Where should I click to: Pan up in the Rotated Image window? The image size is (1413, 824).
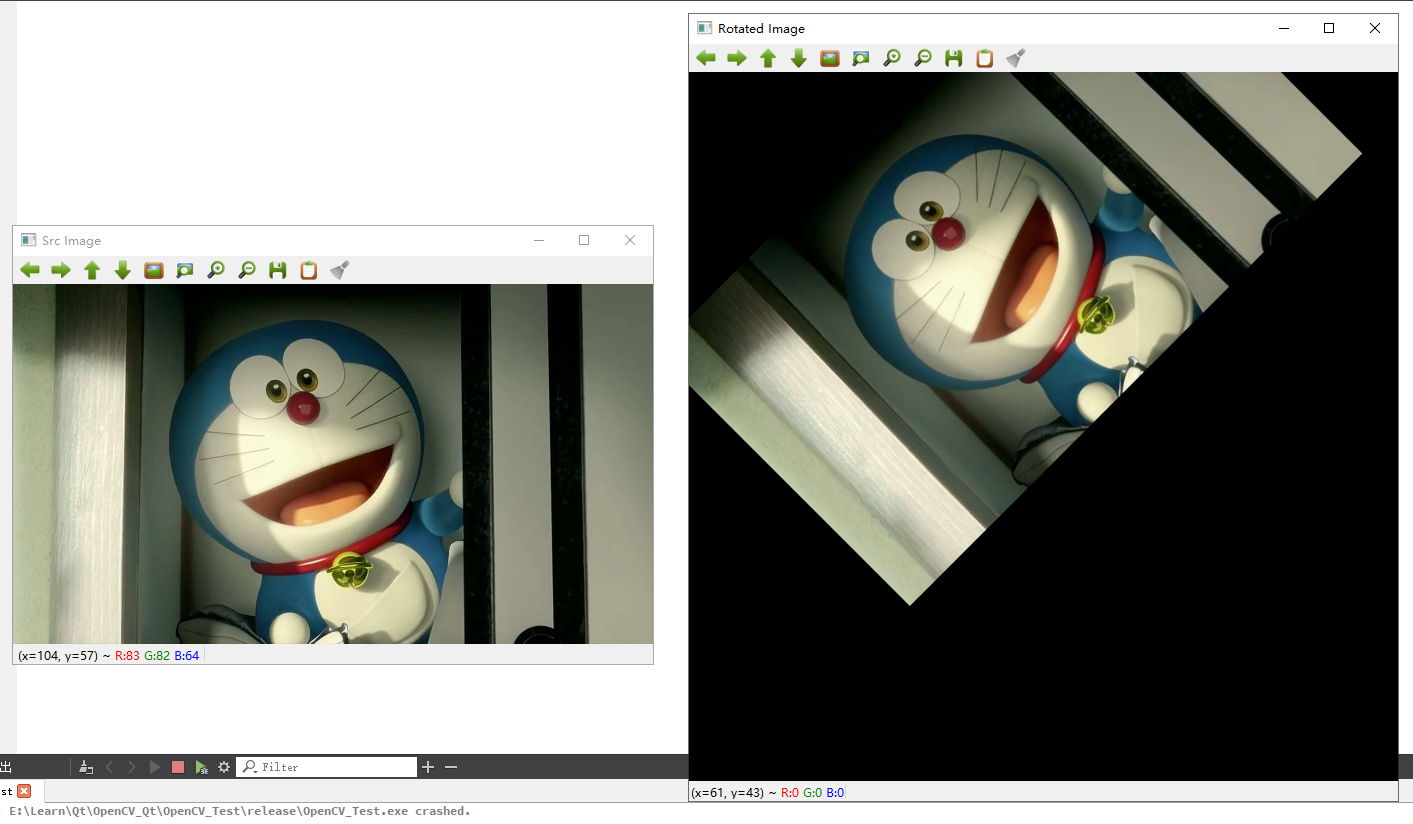768,58
